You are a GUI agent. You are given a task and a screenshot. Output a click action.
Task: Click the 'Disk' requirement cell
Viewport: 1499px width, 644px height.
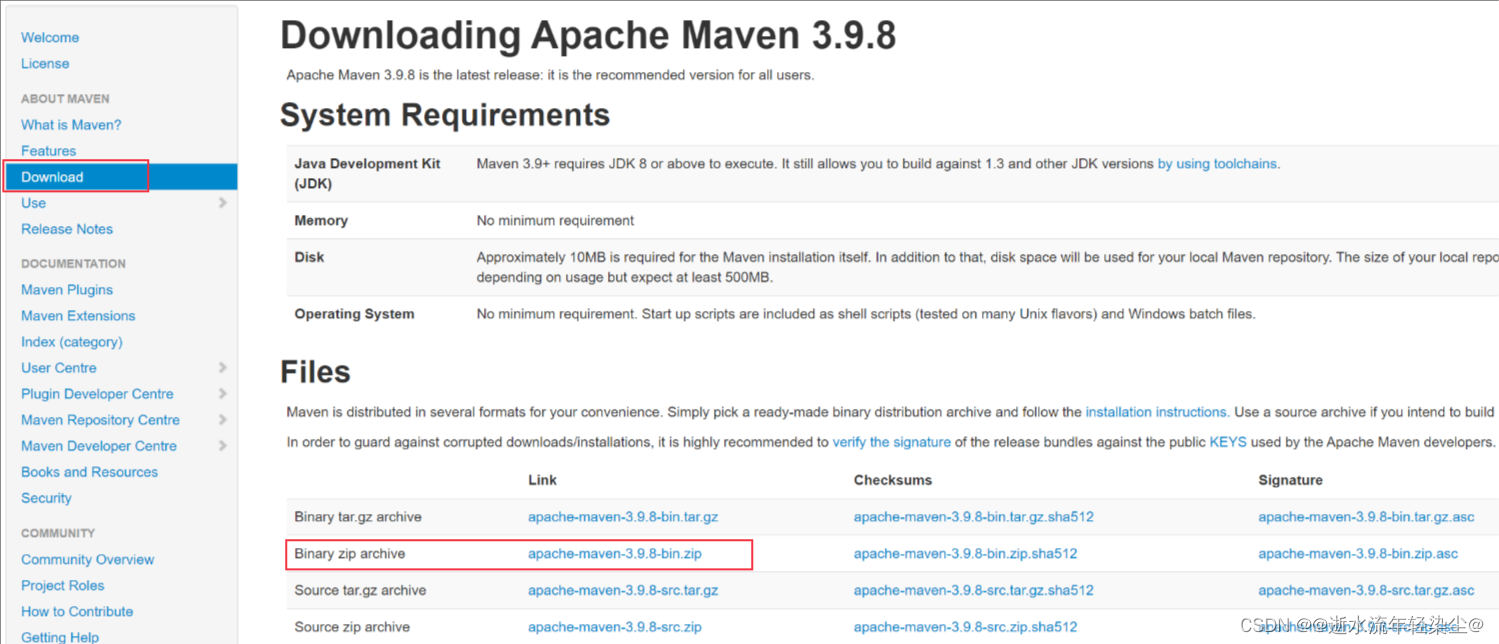(x=309, y=257)
